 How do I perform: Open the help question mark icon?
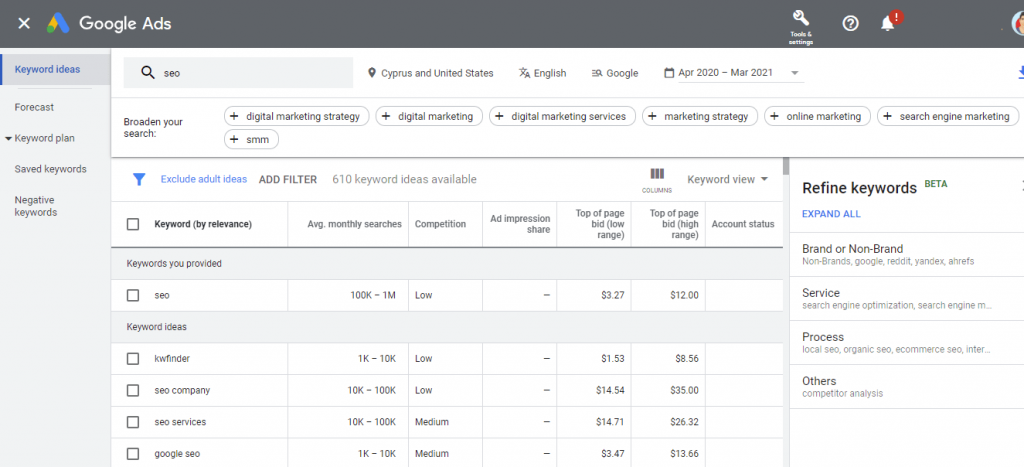[x=850, y=24]
